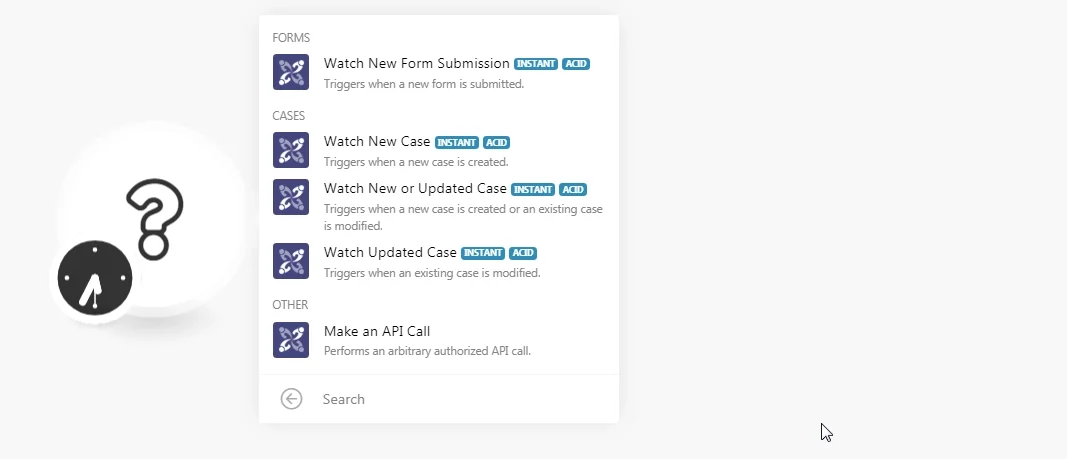1067x459 pixels.
Task: Click the Watch New or Updated Case icon
Action: [291, 197]
